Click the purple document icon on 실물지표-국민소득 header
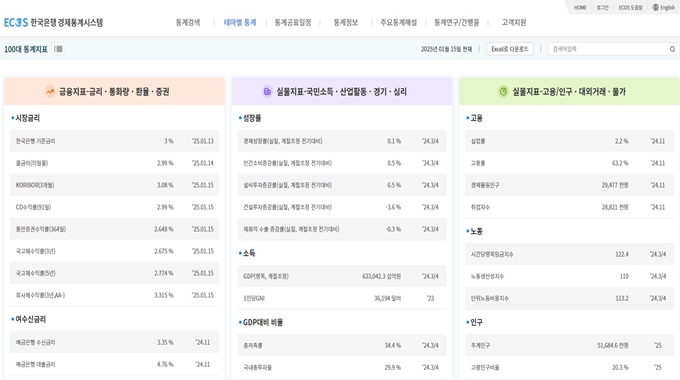This screenshot has height=380, width=680. [268, 92]
